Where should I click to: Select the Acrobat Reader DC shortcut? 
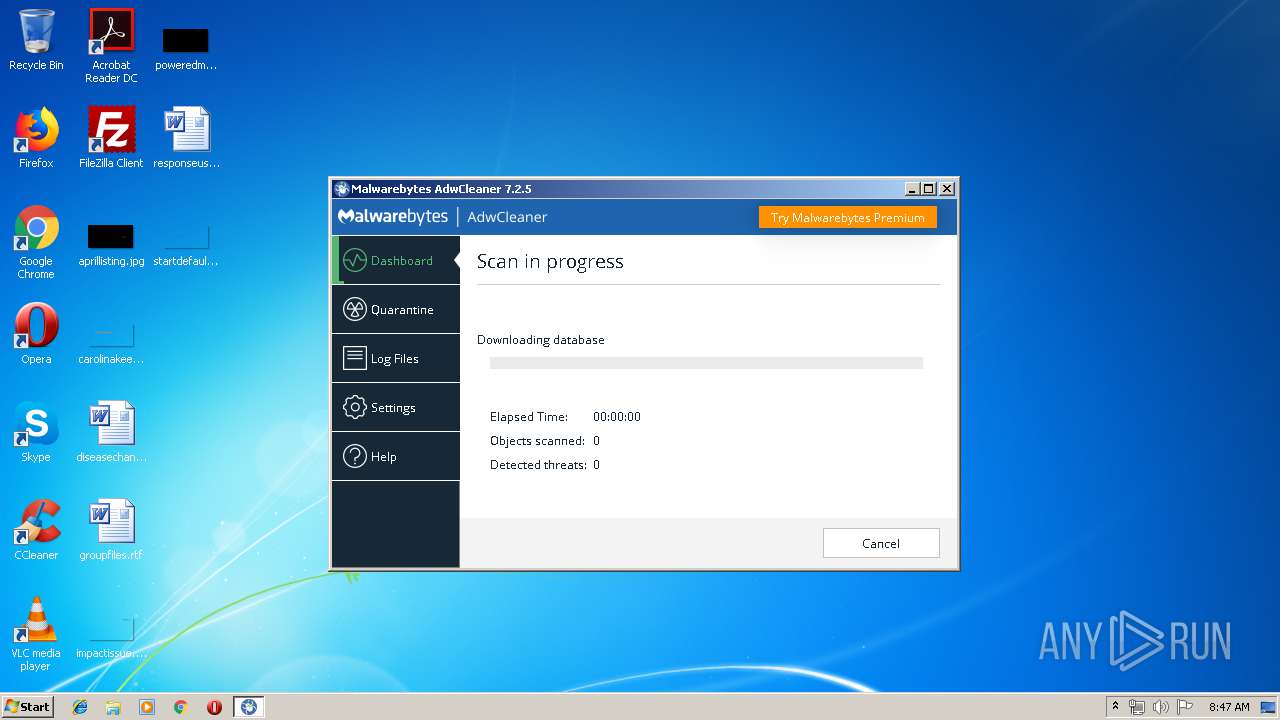[111, 46]
